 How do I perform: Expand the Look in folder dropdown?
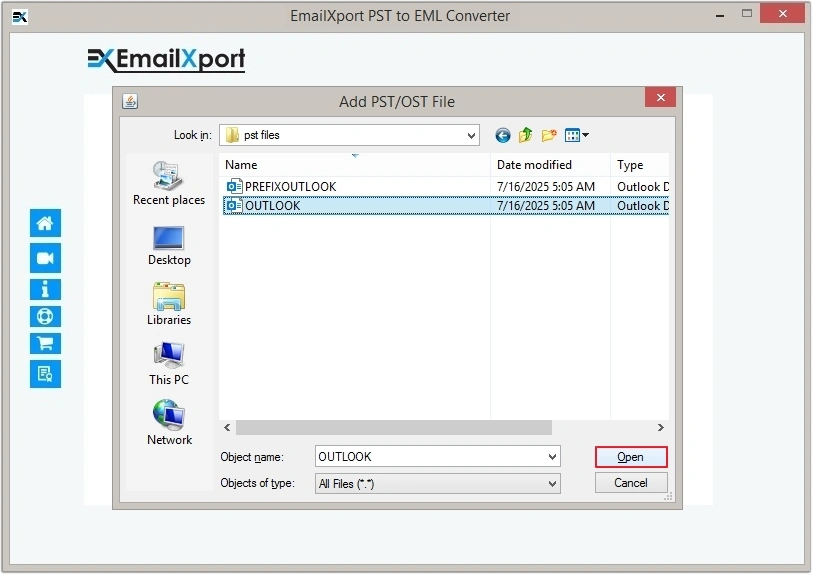coord(470,136)
